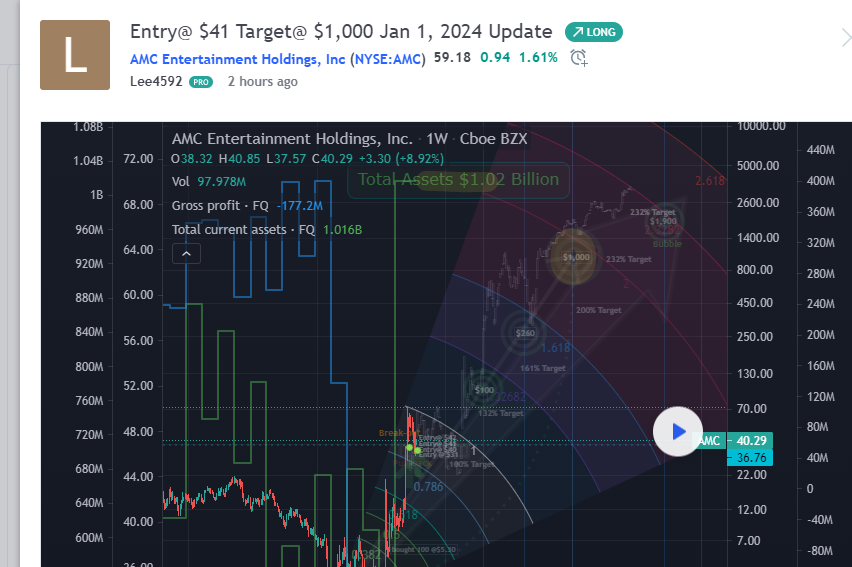Click the 36.76 price tag on axis
This screenshot has width=852, height=567.
tap(750, 458)
